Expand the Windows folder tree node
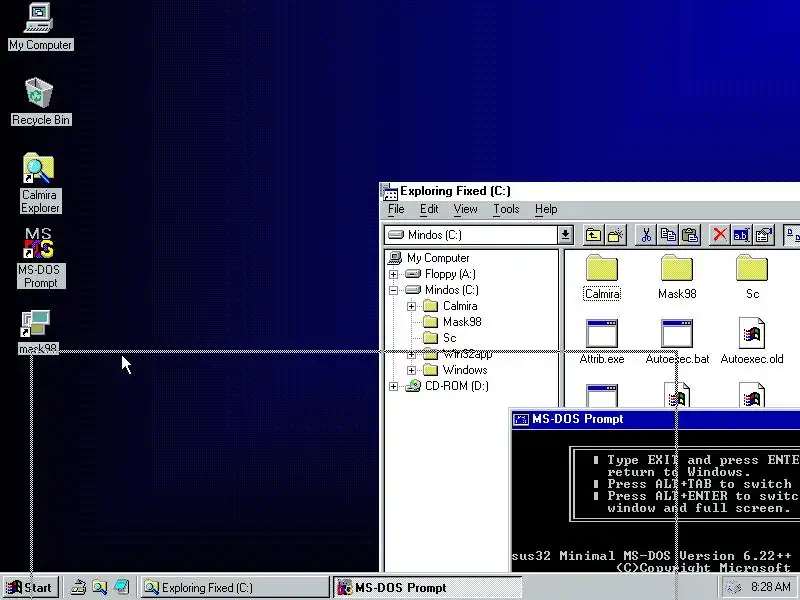The height and width of the screenshot is (600, 800). pos(411,370)
